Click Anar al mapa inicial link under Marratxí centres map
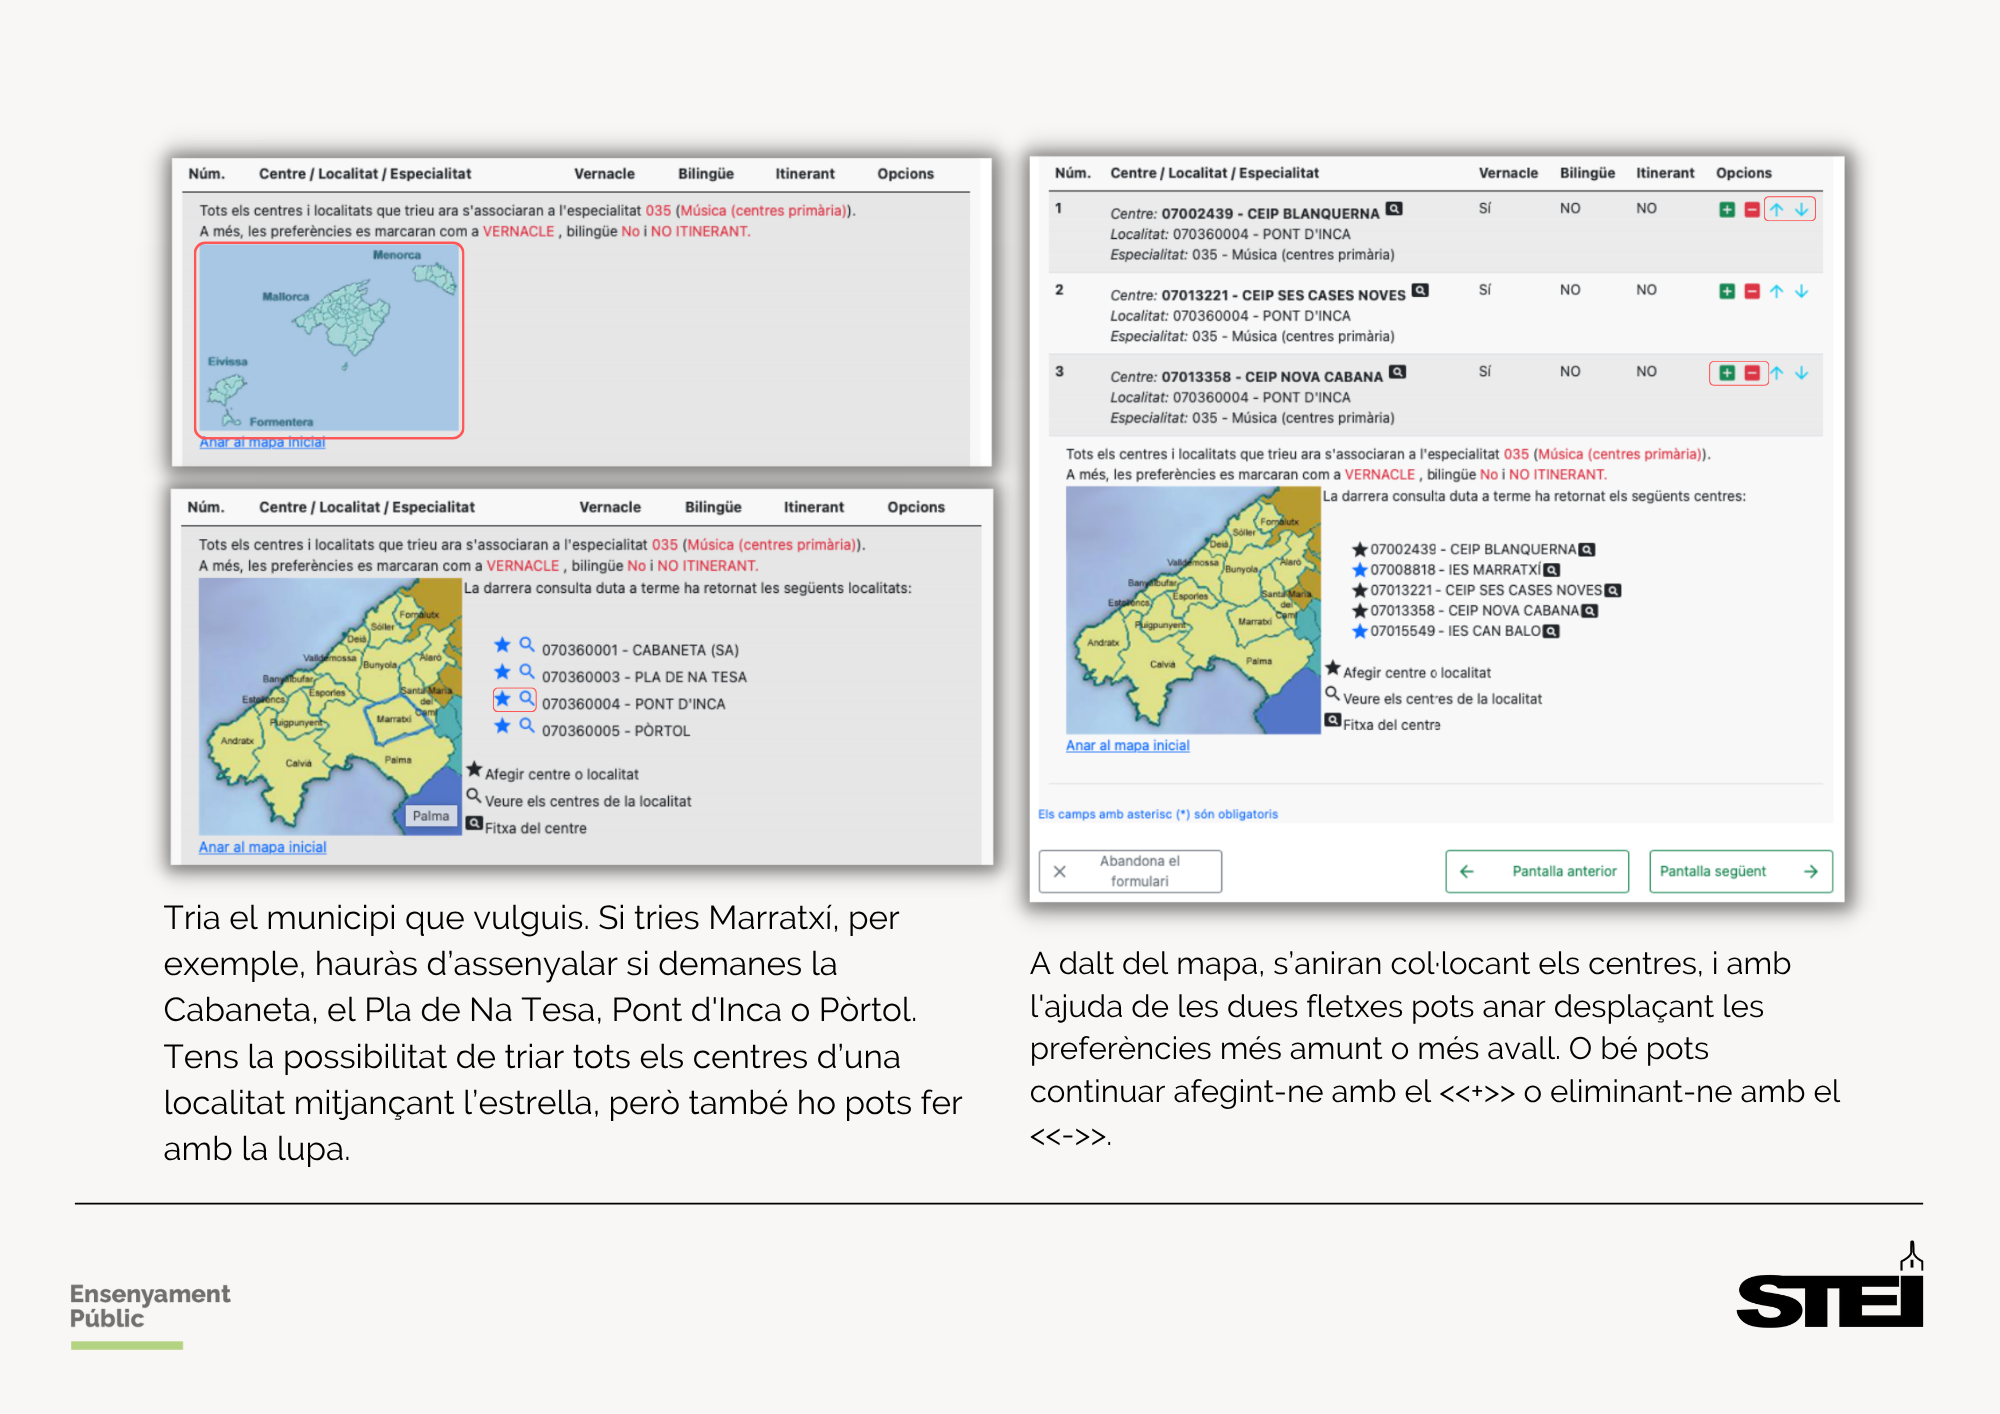The image size is (2000, 1414). pos(1127,746)
